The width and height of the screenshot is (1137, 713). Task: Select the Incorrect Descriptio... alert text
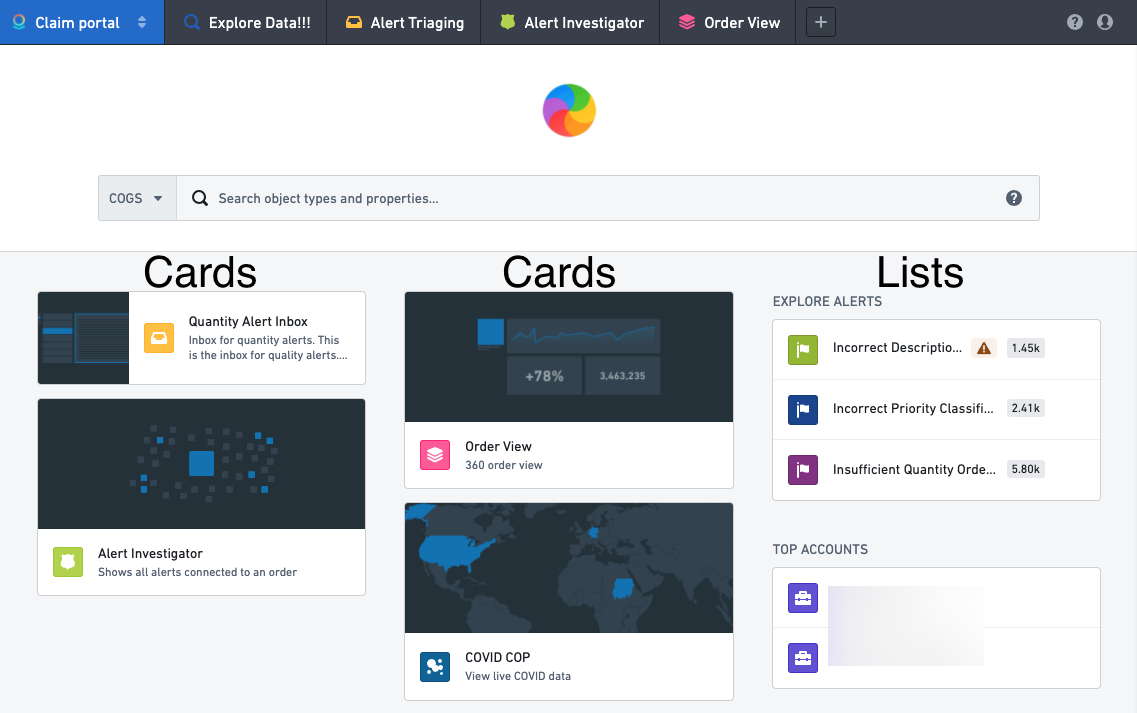pyautogui.click(x=897, y=347)
